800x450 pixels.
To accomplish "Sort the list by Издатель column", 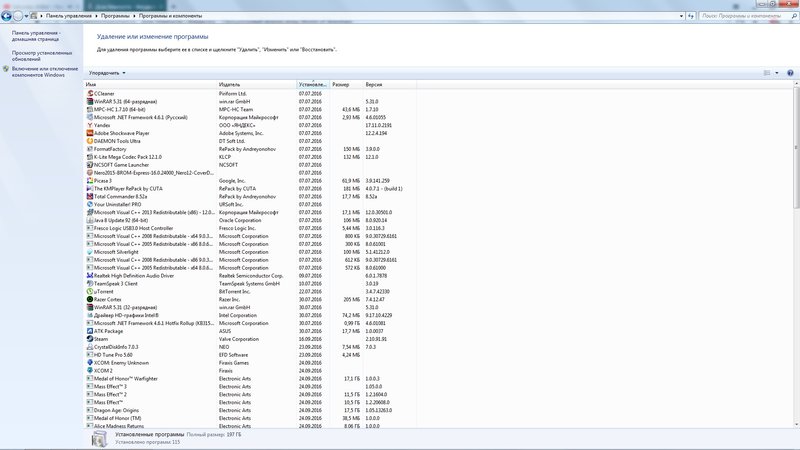I will 255,85.
